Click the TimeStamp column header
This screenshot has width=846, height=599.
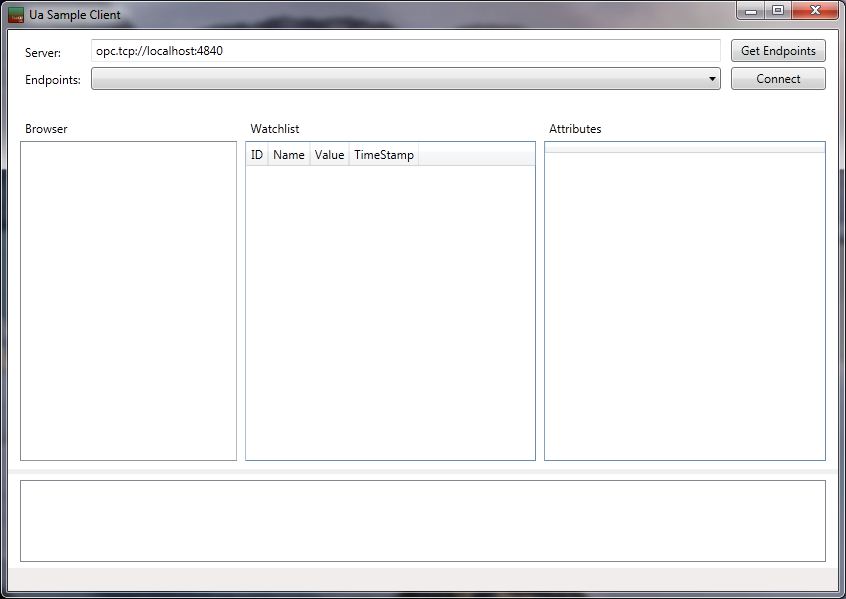coord(383,155)
